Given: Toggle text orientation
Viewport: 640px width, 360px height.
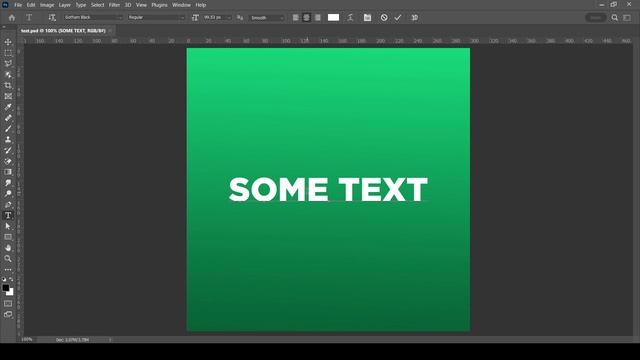Looking at the screenshot, I should (51, 18).
